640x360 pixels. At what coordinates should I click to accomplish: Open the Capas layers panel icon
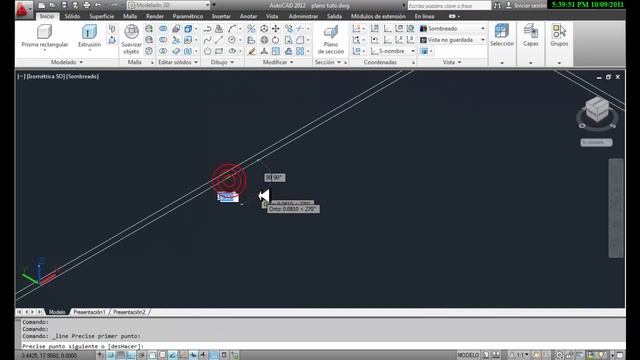pyautogui.click(x=531, y=36)
